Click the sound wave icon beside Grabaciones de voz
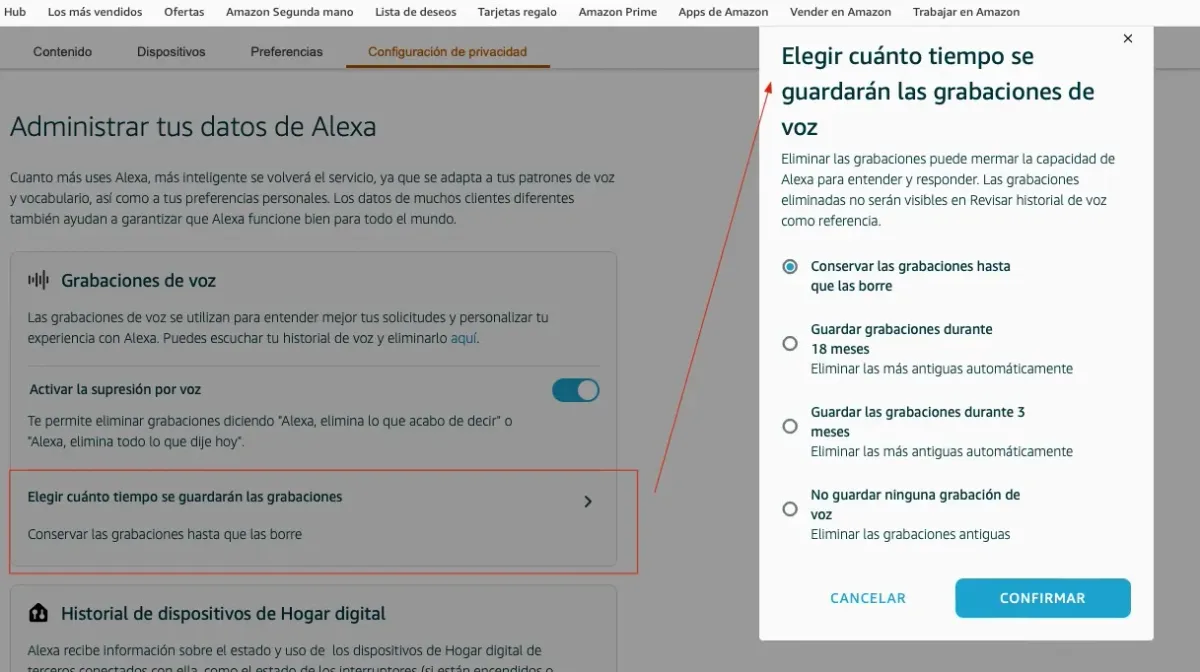The width and height of the screenshot is (1200, 672). click(38, 280)
